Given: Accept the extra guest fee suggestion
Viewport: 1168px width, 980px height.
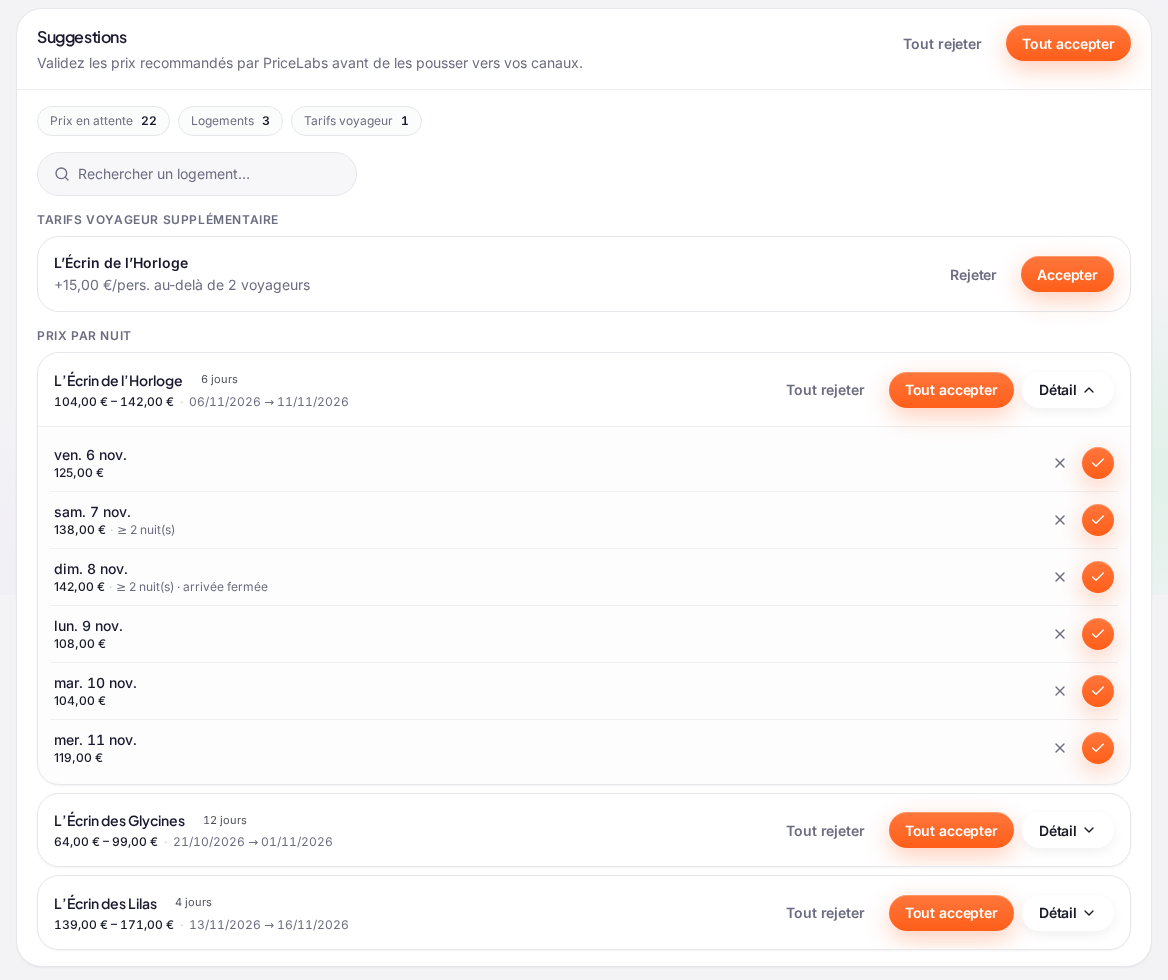Looking at the screenshot, I should [x=1067, y=275].
